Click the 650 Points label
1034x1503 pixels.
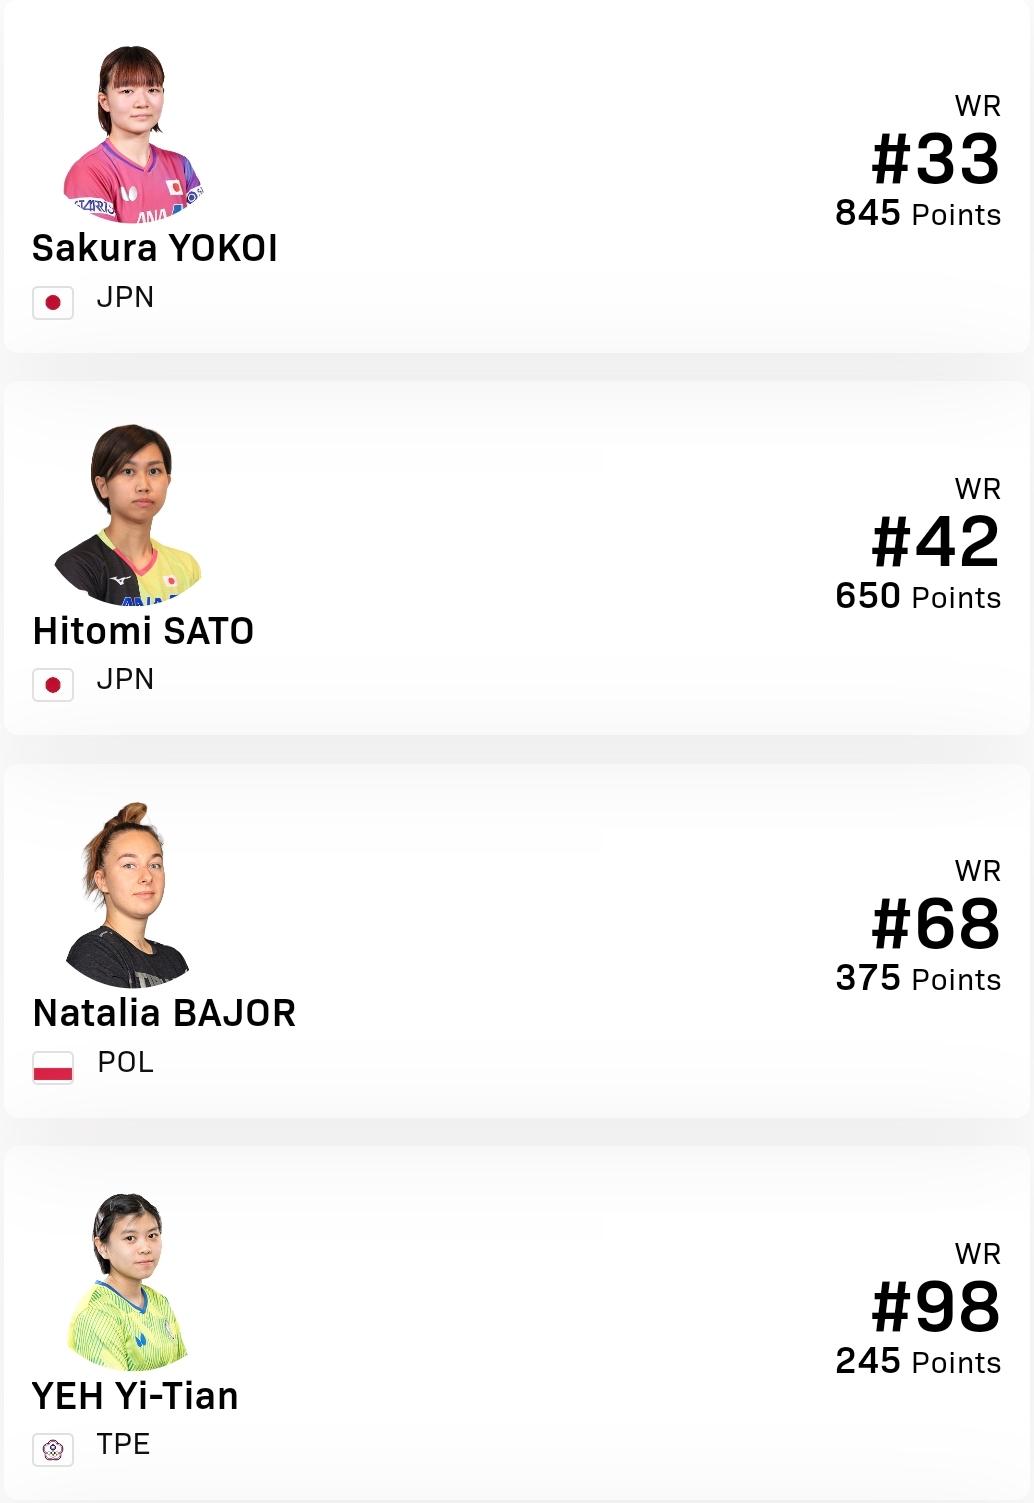[918, 597]
